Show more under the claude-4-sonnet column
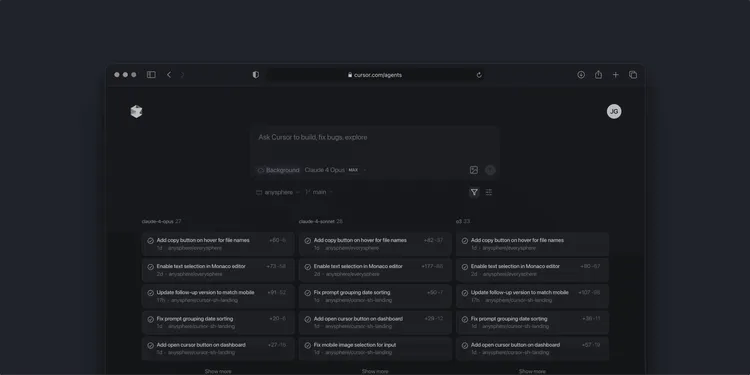Screen dimensions: 750x375 tap(375, 371)
